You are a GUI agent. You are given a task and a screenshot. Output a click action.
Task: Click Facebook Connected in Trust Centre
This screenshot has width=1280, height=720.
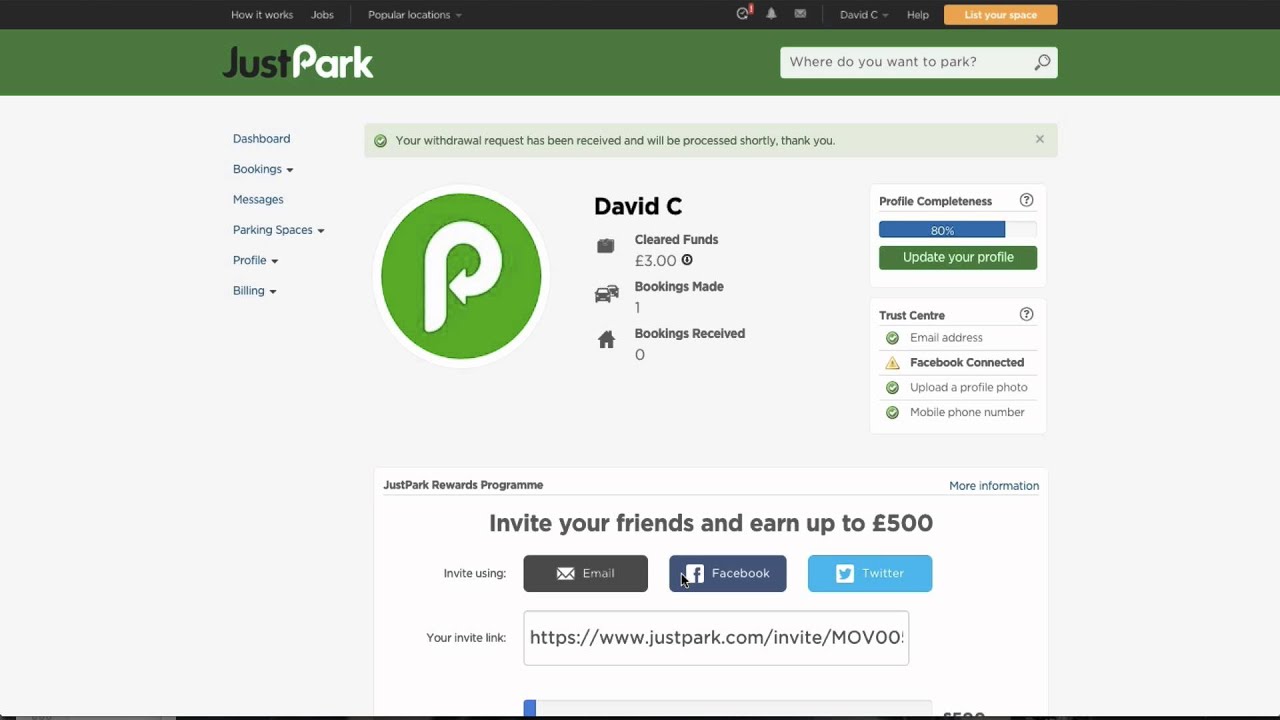[x=967, y=363]
